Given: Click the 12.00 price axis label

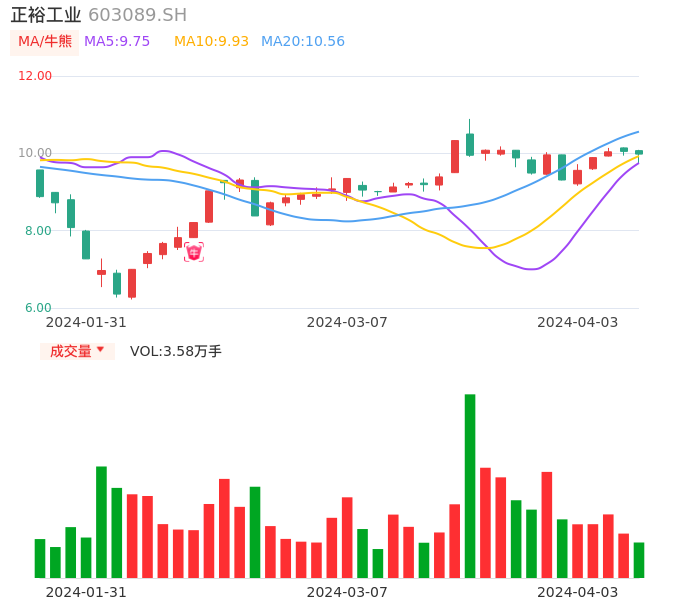Looking at the screenshot, I should [35, 76].
